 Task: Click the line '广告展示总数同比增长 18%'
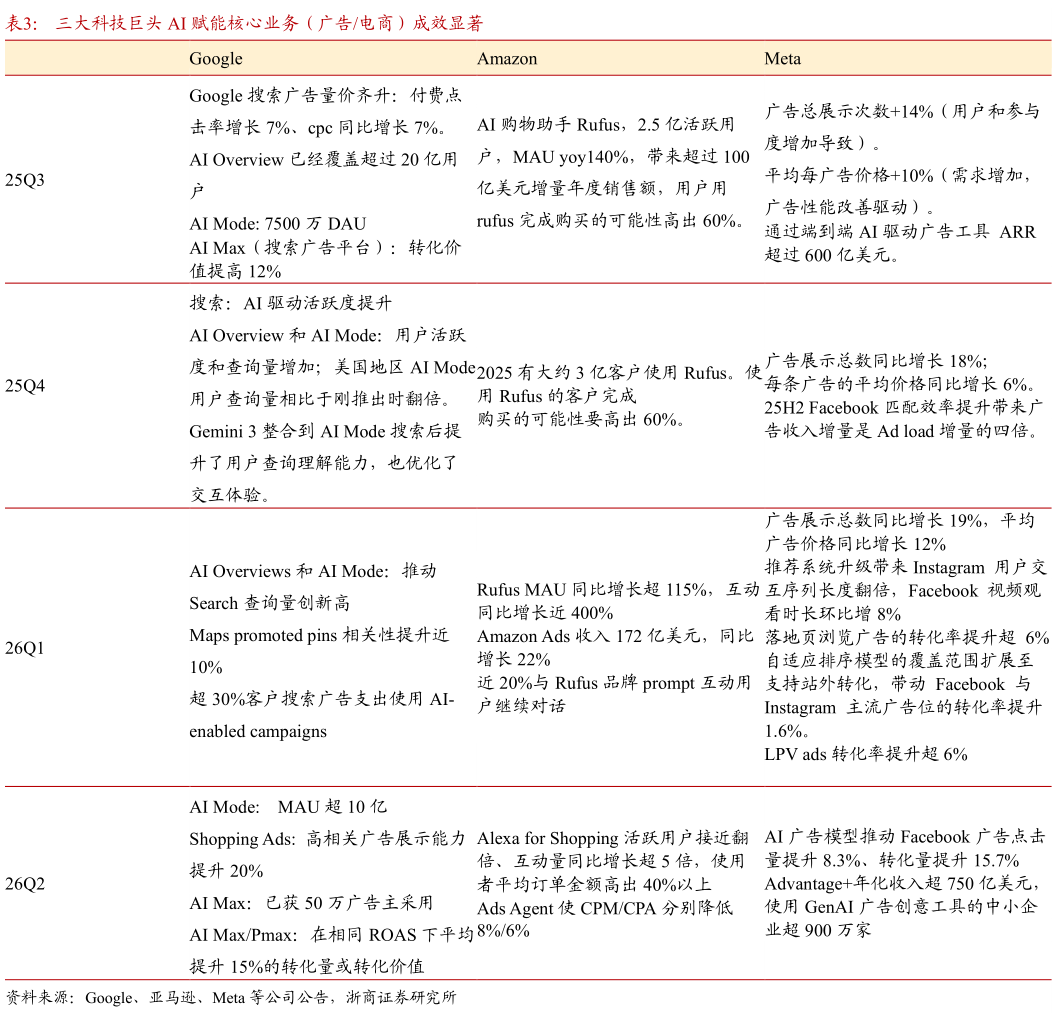point(876,360)
